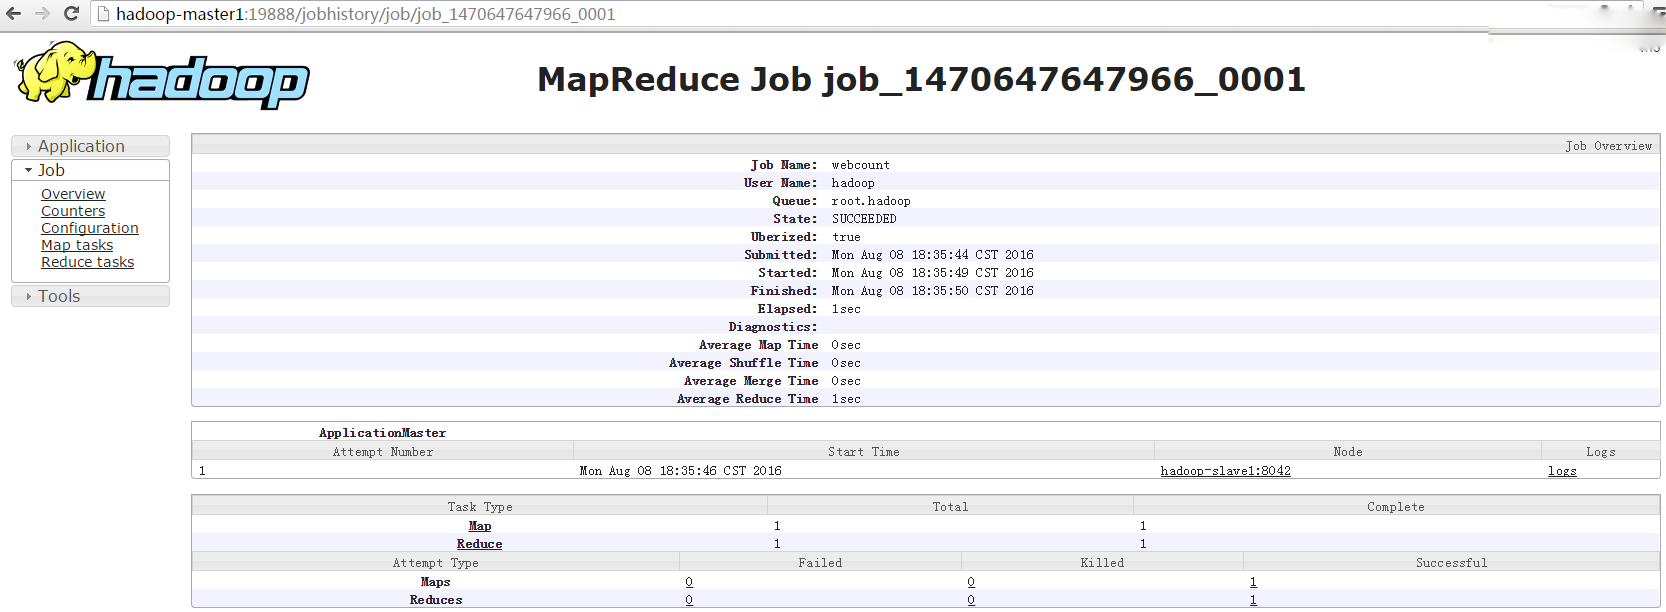View the ApplicationMaster logs link
Viewport: 1666px width, 612px height.
point(1562,471)
